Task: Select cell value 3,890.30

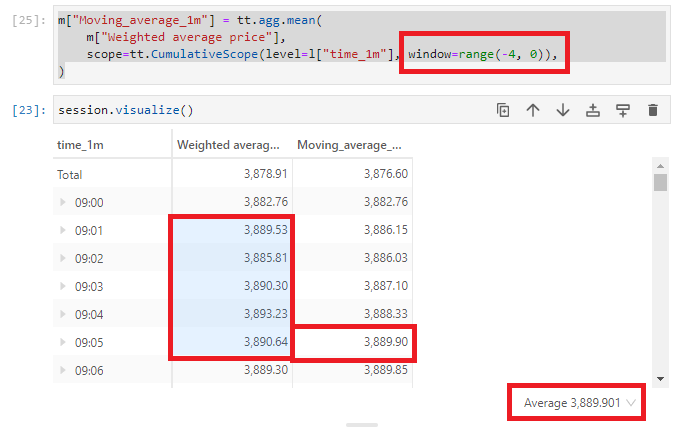Action: tap(266, 286)
